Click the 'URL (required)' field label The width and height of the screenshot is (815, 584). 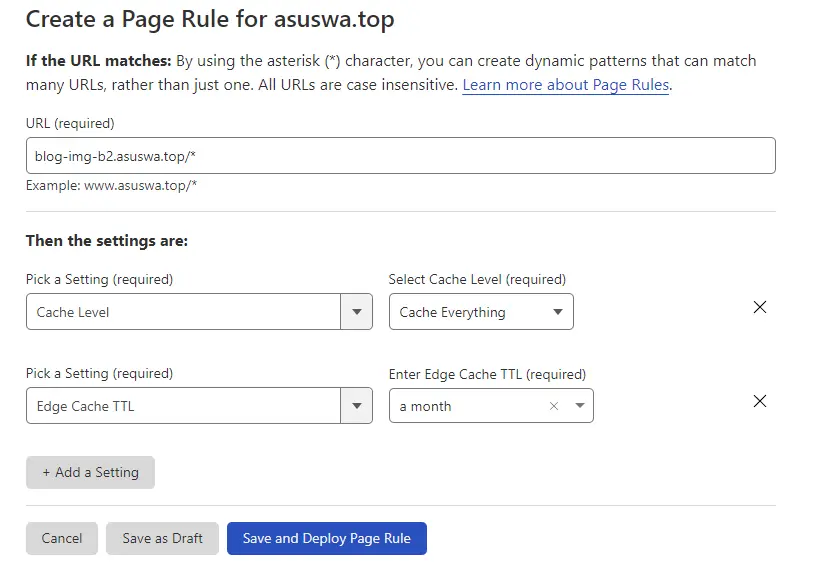[70, 124]
